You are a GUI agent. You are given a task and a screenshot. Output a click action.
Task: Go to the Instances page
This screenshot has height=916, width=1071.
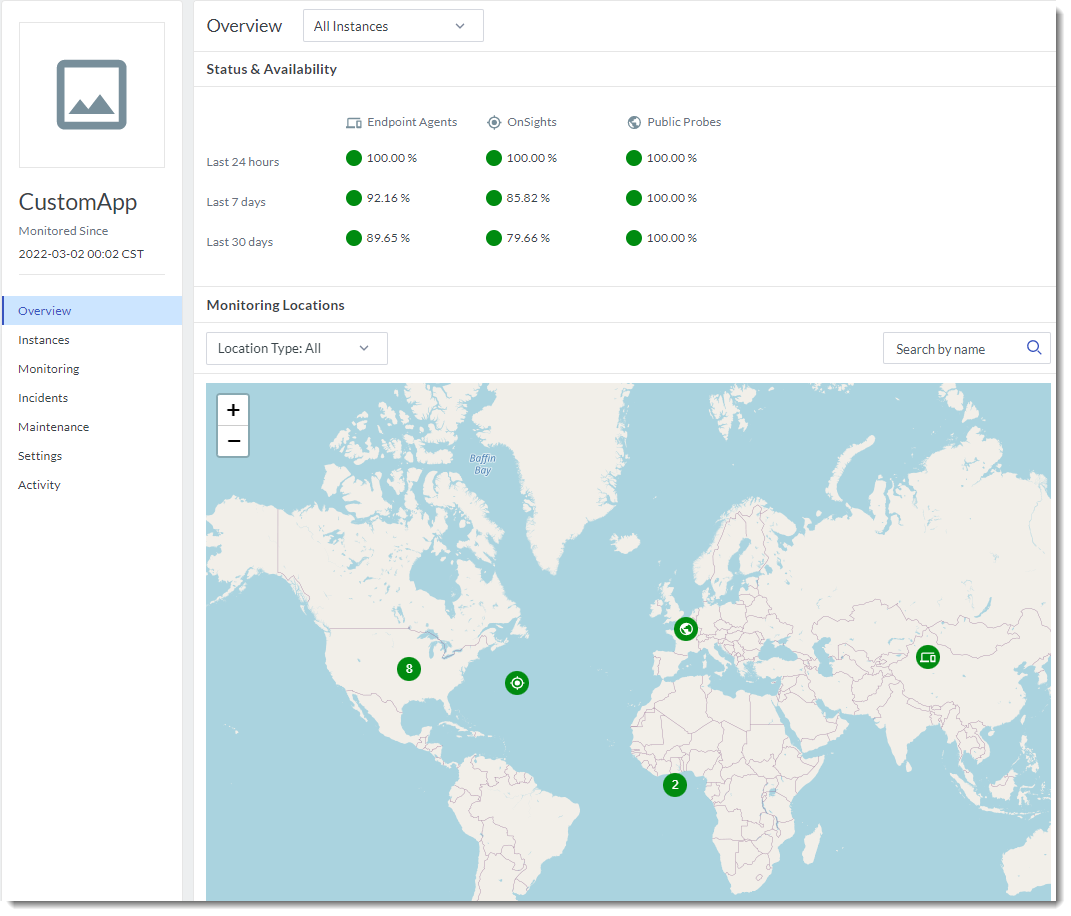(x=41, y=339)
